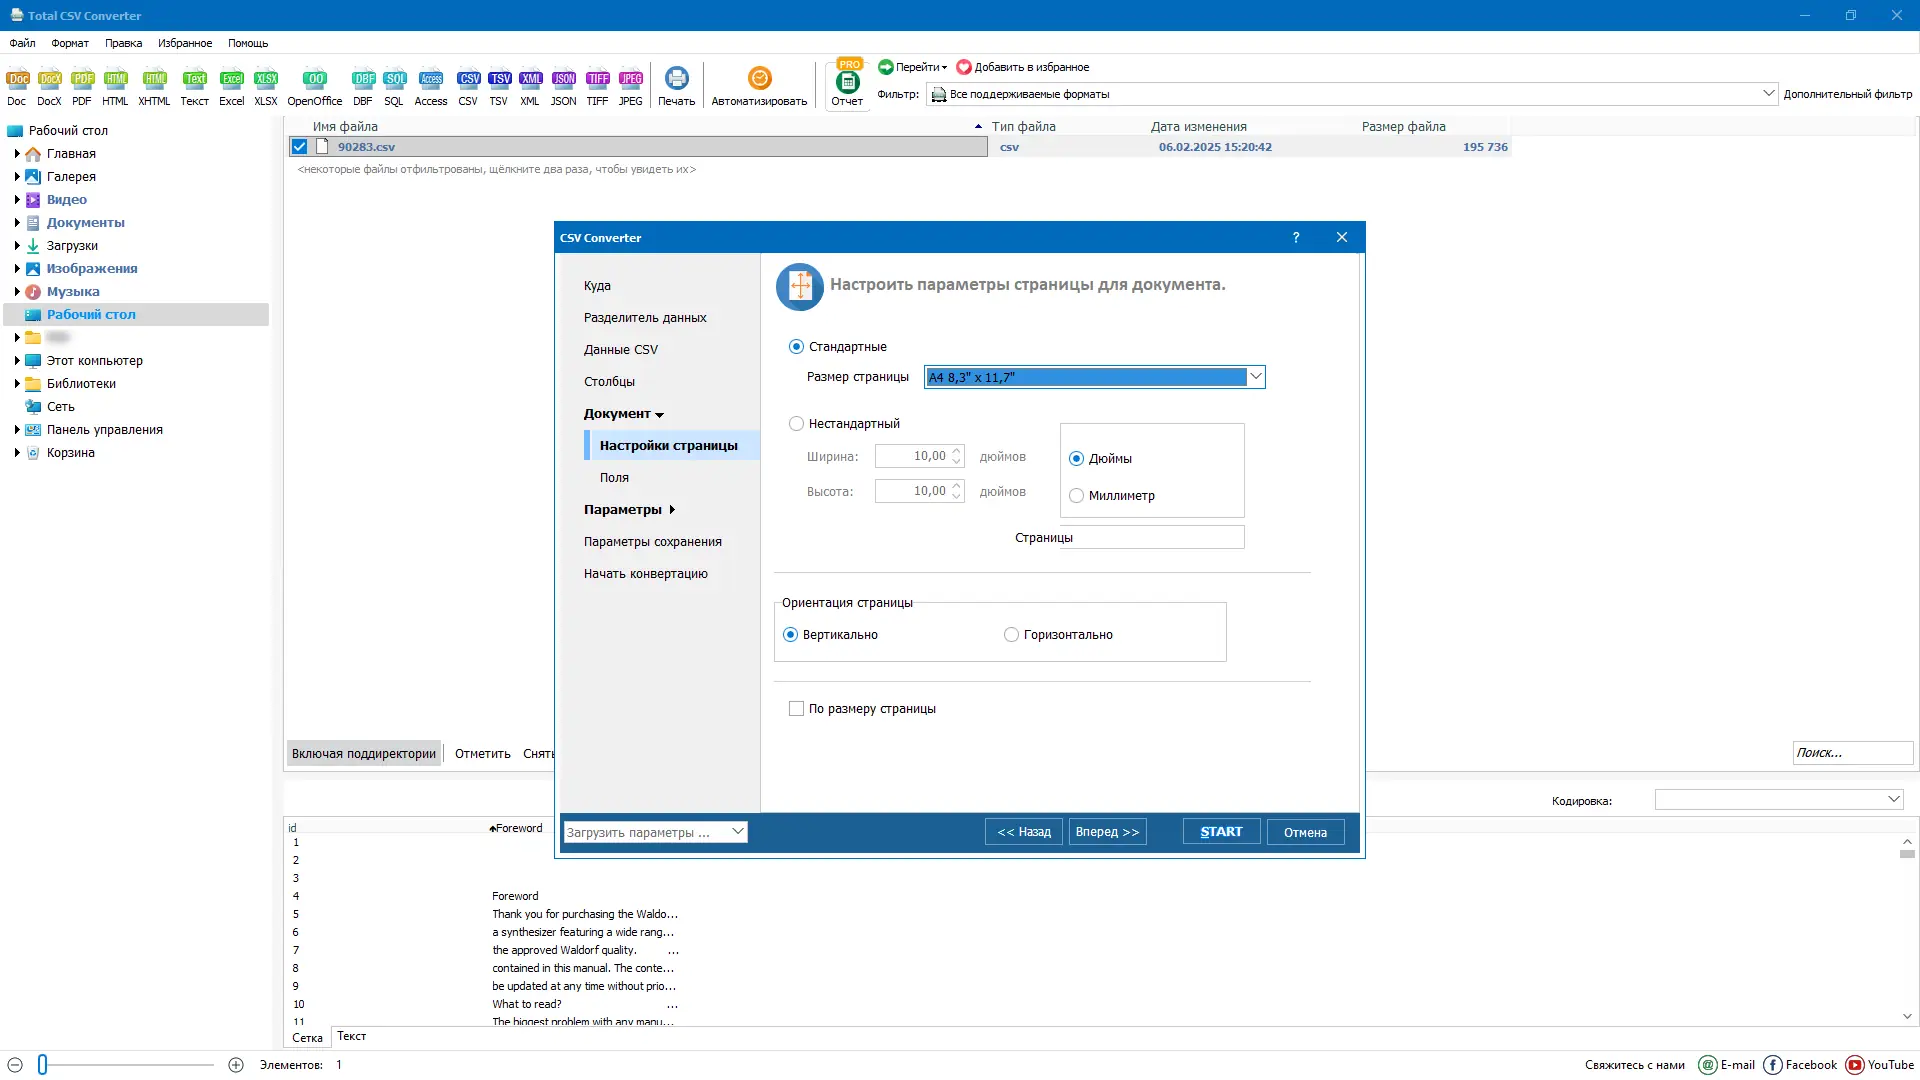
Task: Click the Поиск search field
Action: (1851, 753)
